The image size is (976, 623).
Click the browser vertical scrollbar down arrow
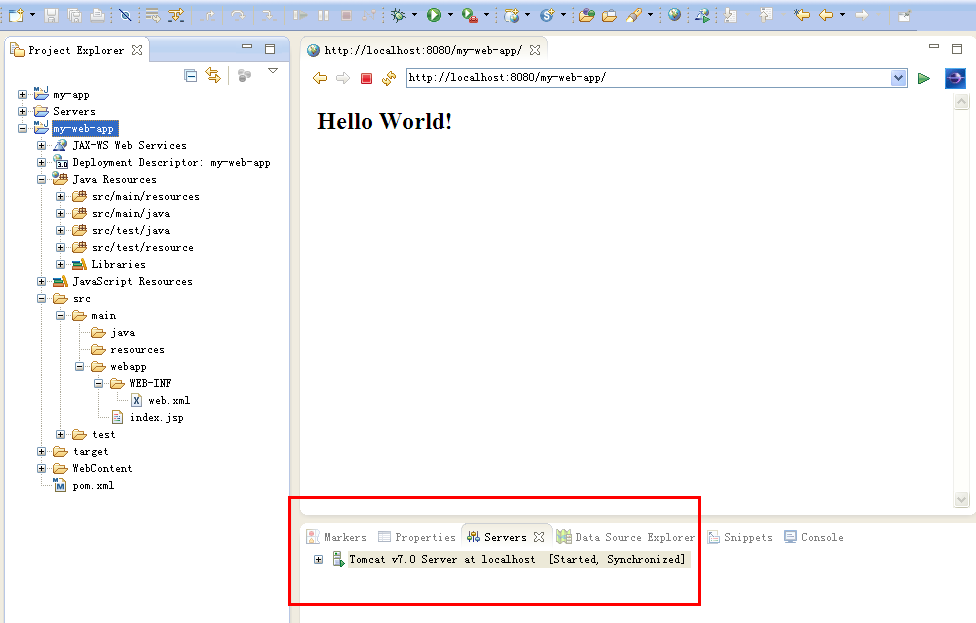961,498
